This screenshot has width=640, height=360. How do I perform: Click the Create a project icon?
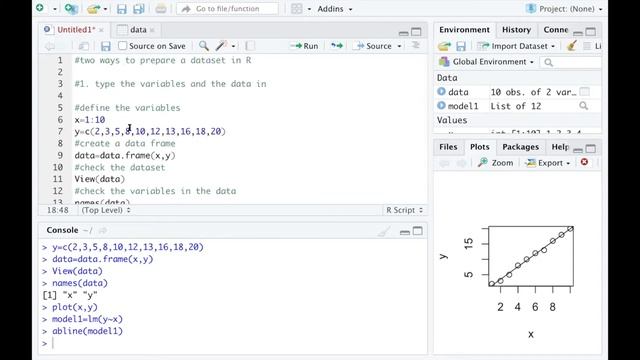(71, 8)
